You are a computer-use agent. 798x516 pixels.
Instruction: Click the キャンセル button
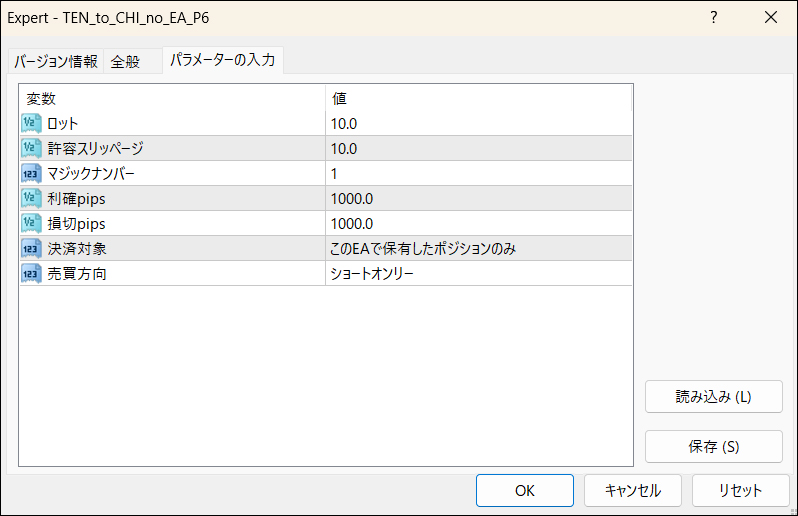pos(633,490)
